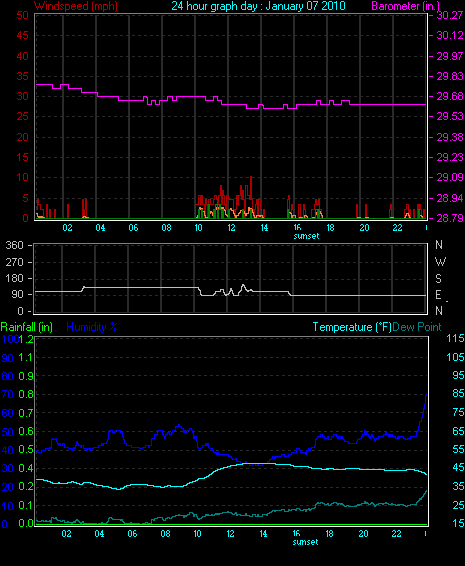465x566 pixels.
Task: Click the 360 wind direction axis label
Action: [x=15, y=245]
